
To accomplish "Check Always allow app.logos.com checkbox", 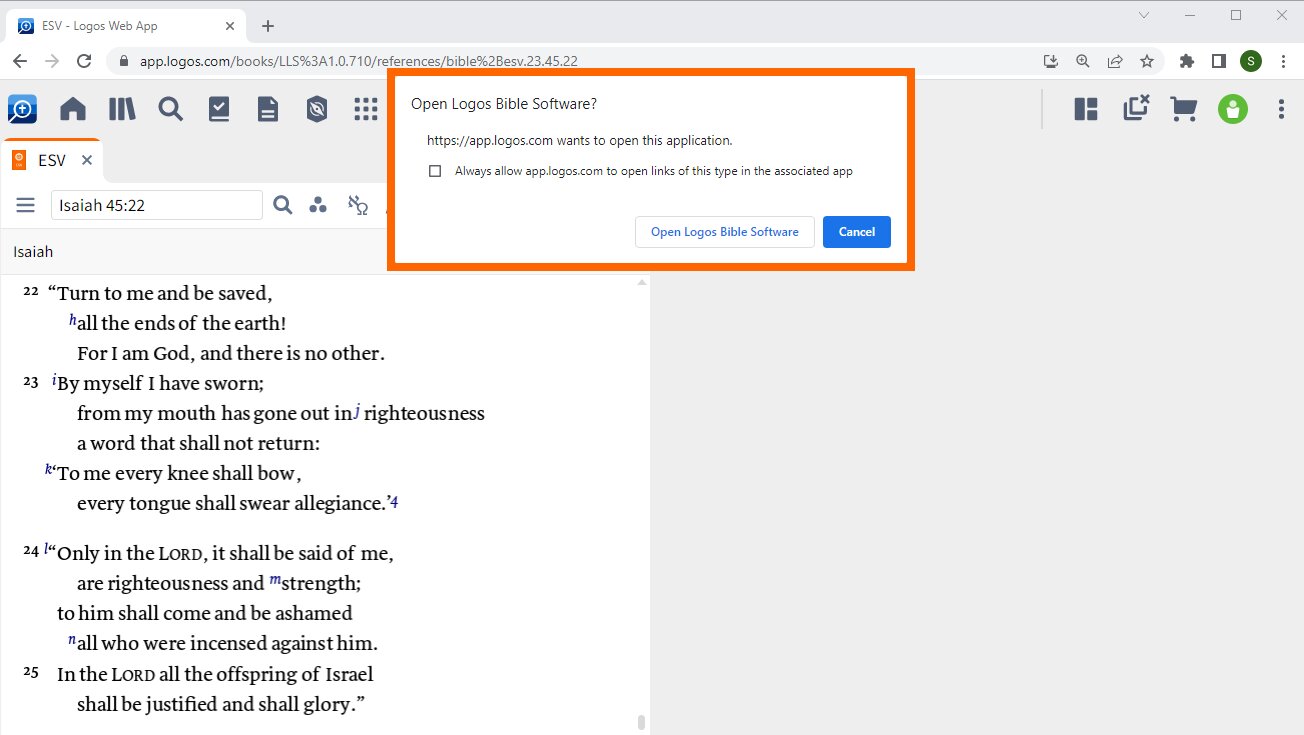I will click(435, 171).
